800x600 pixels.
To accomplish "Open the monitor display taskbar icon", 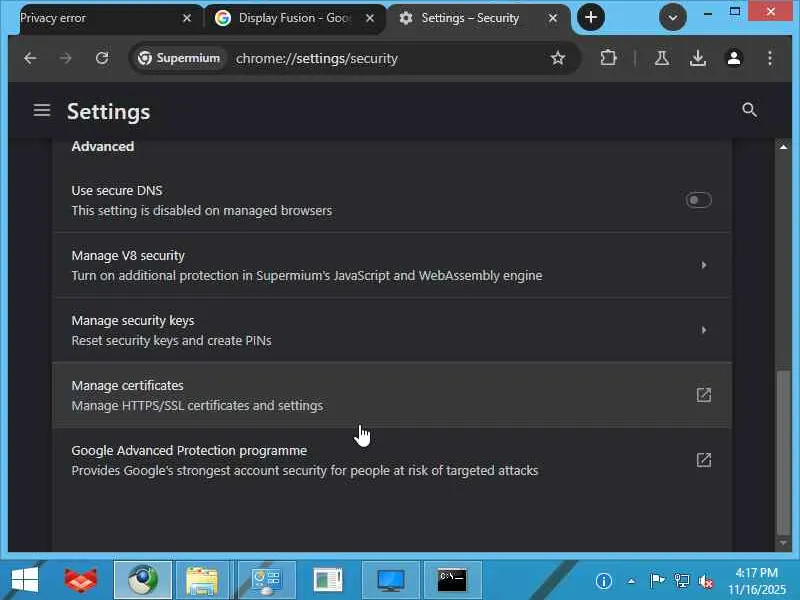I will tap(391, 580).
